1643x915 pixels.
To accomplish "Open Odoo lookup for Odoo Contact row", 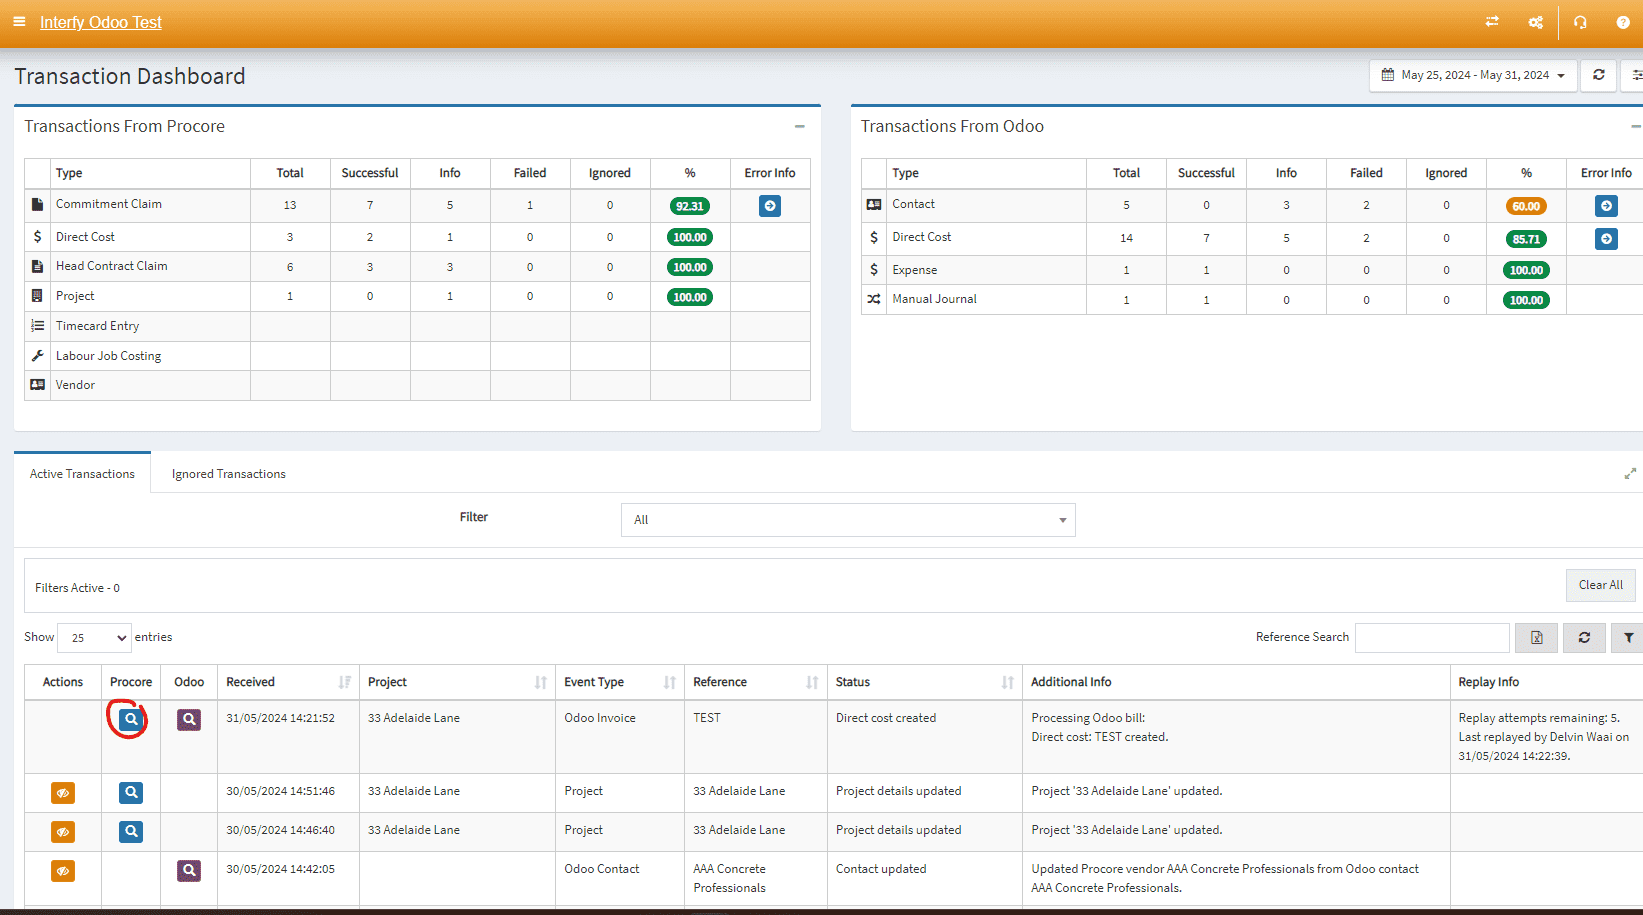I will point(189,871).
